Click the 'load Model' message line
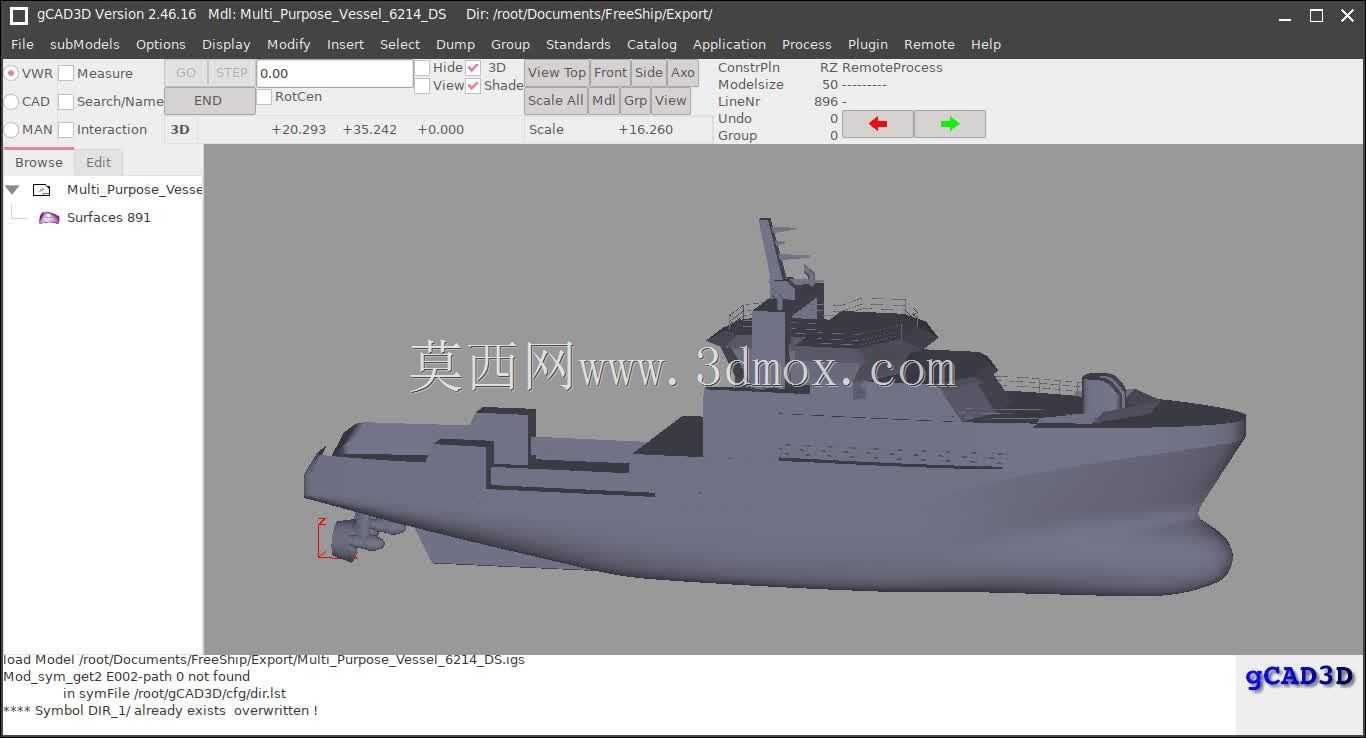 point(264,660)
